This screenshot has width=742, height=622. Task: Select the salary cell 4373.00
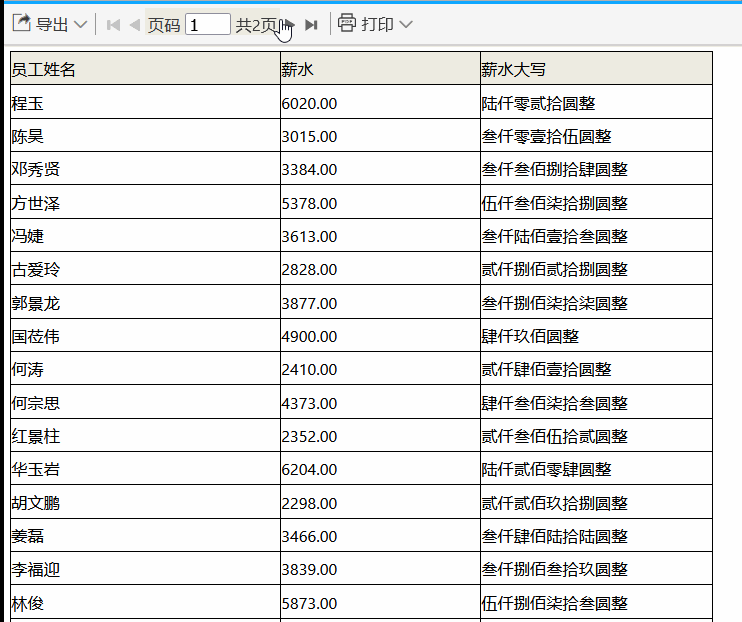click(x=380, y=402)
